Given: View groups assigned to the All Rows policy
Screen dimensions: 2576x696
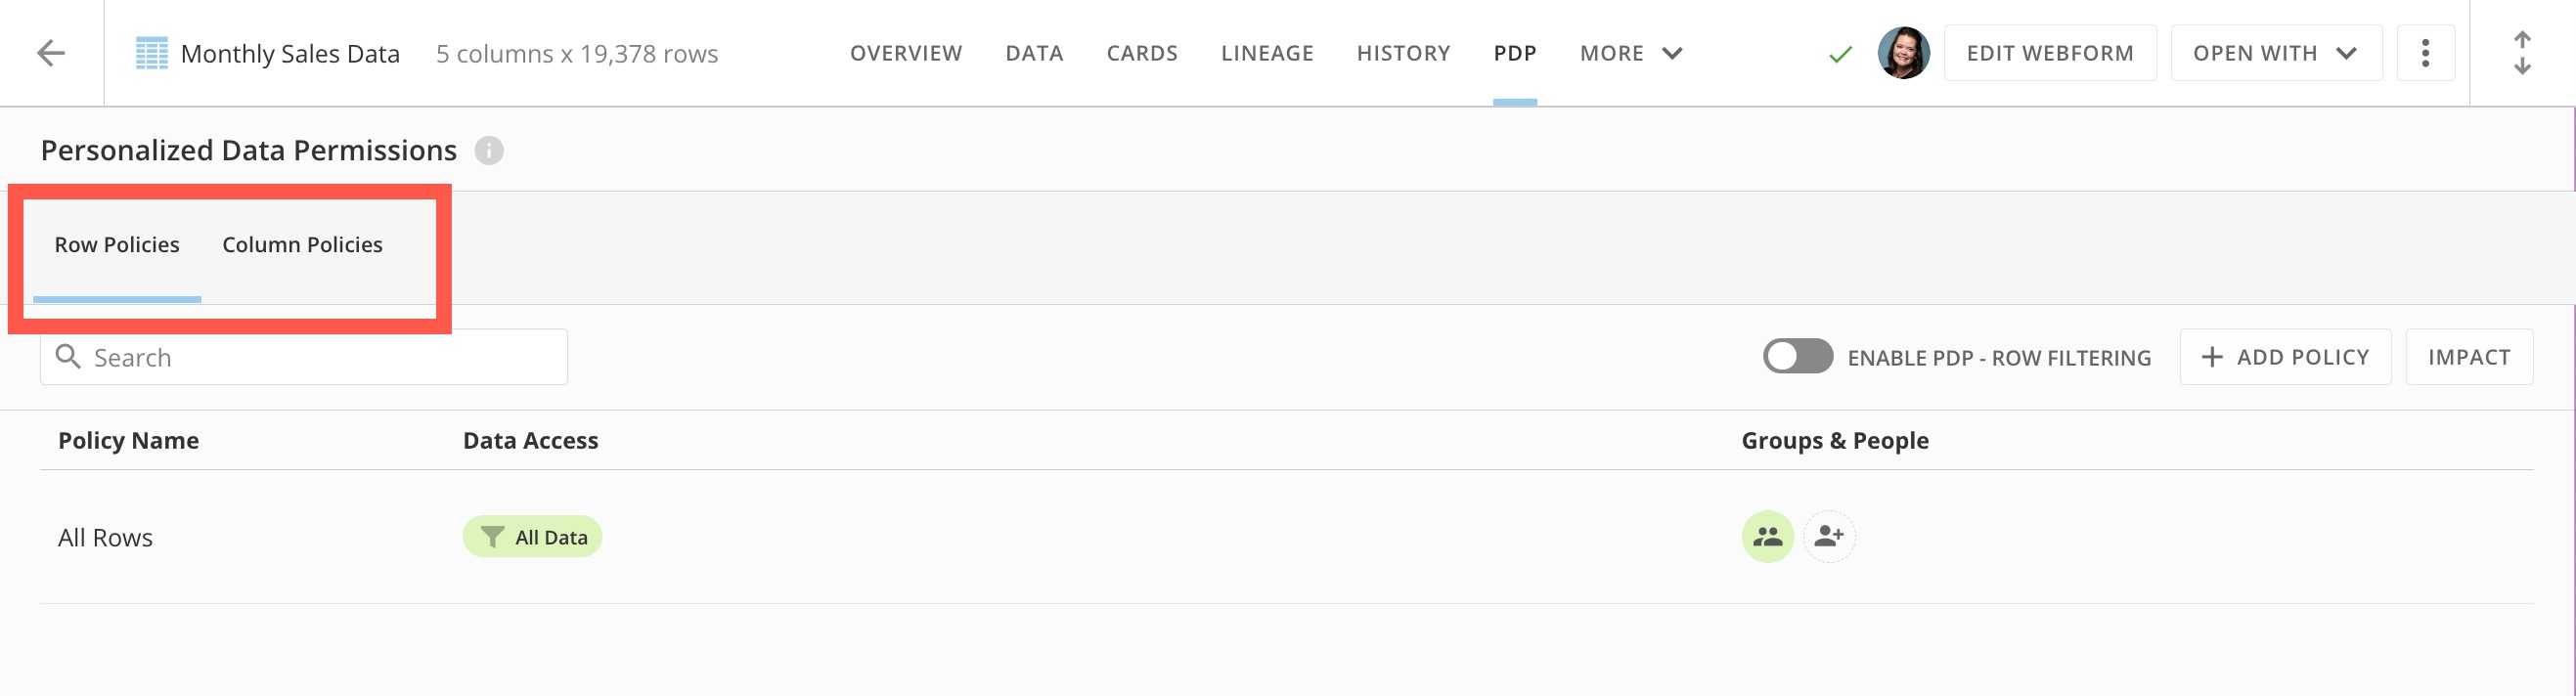Looking at the screenshot, I should [1768, 537].
